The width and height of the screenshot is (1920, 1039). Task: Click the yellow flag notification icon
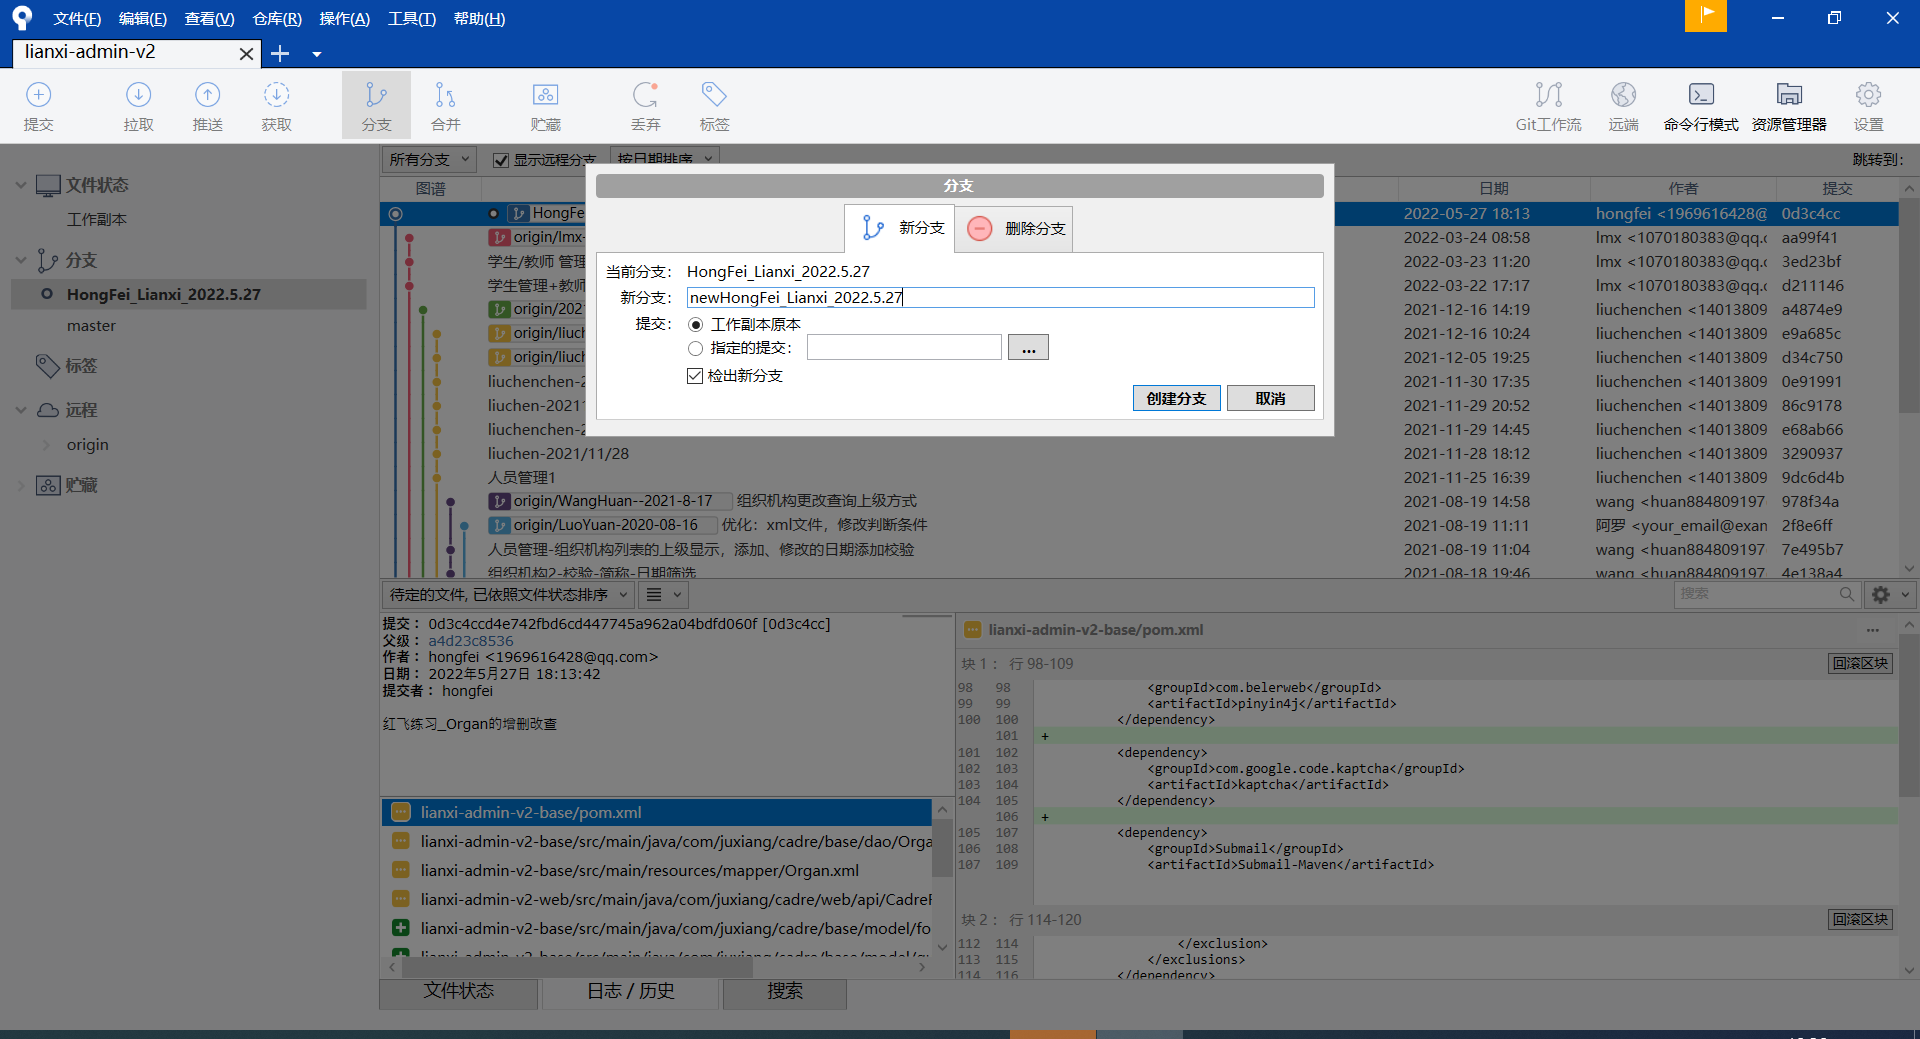1705,15
